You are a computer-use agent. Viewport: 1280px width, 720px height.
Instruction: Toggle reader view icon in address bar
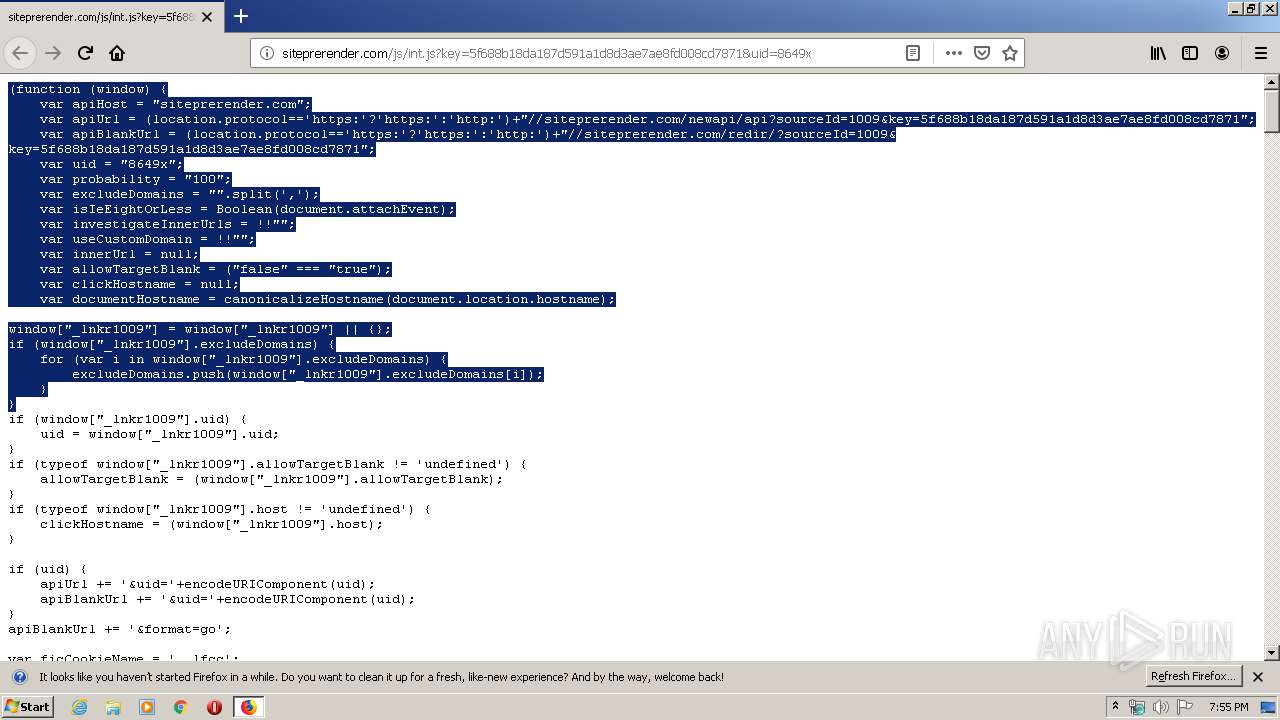[913, 53]
